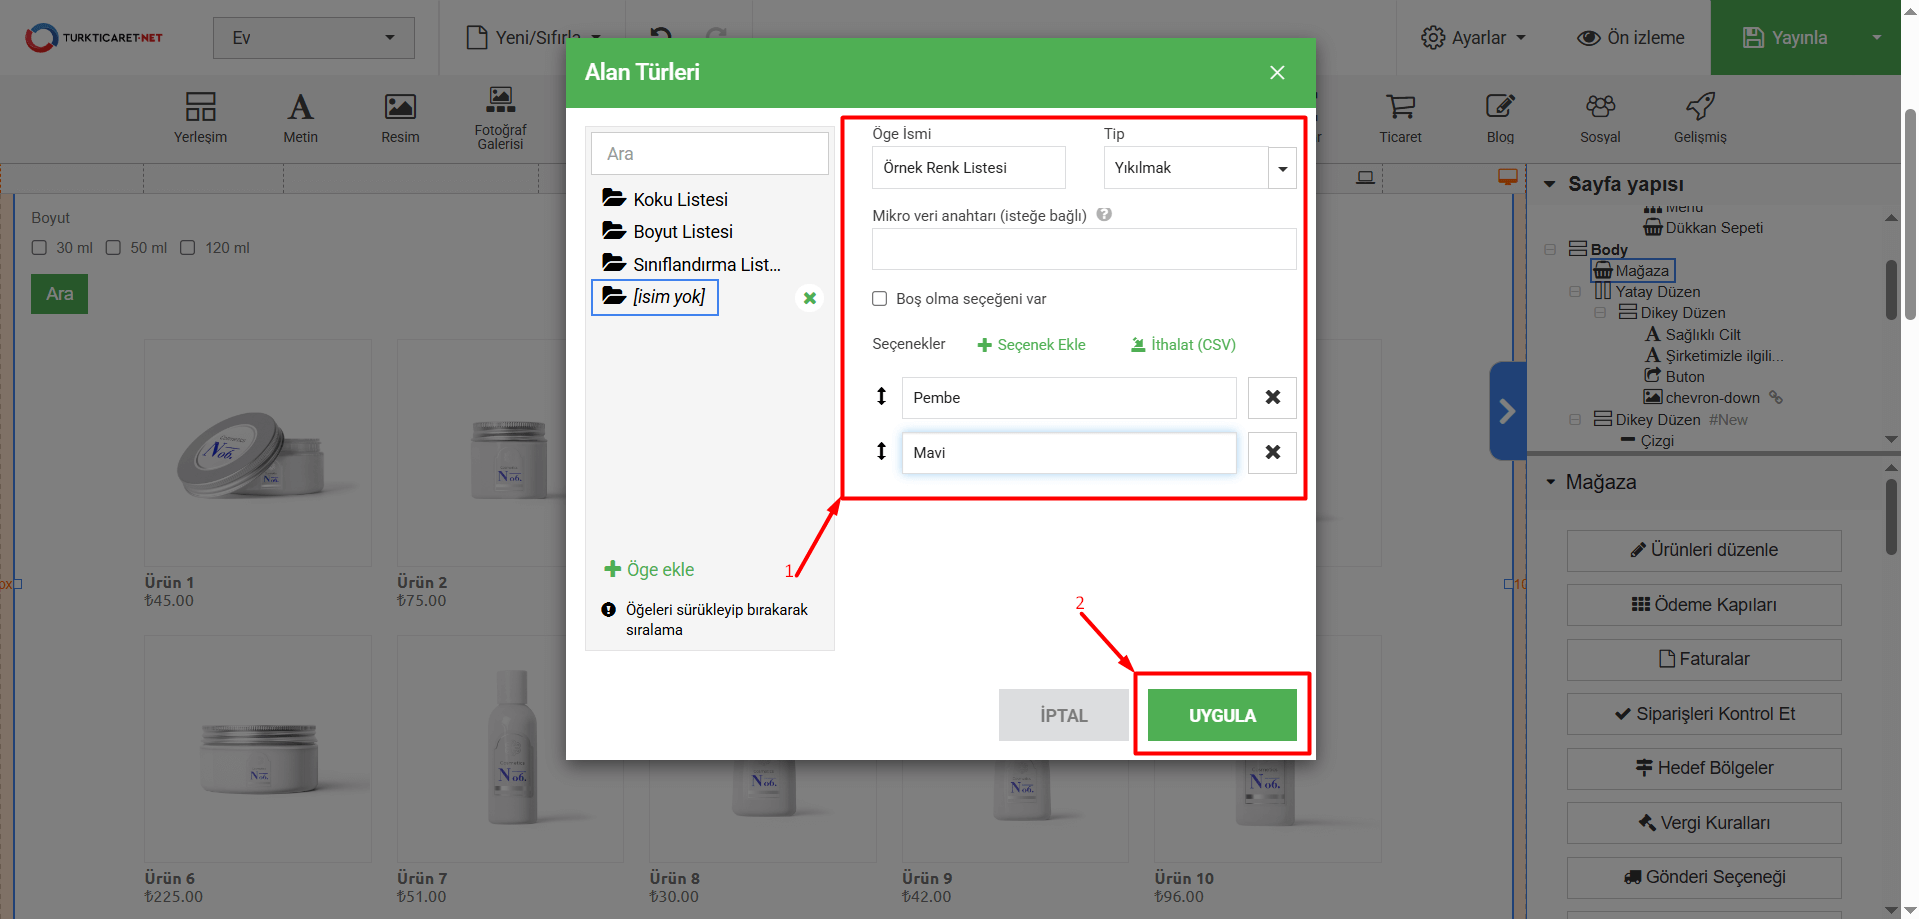
Task: Select Koku Listesi from the list
Action: (680, 200)
